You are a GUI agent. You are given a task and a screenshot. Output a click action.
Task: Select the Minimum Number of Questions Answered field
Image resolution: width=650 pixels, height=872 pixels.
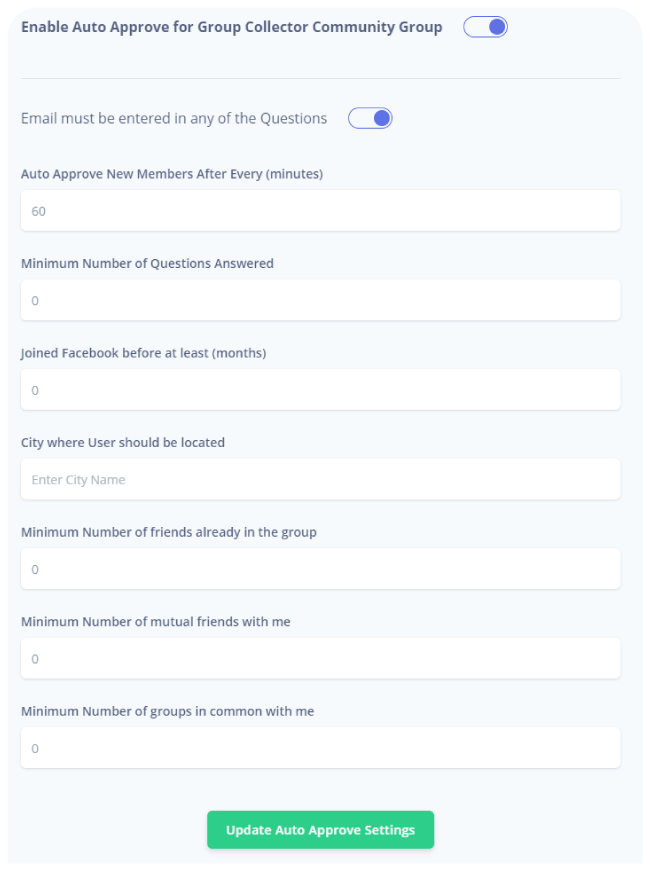coord(320,300)
